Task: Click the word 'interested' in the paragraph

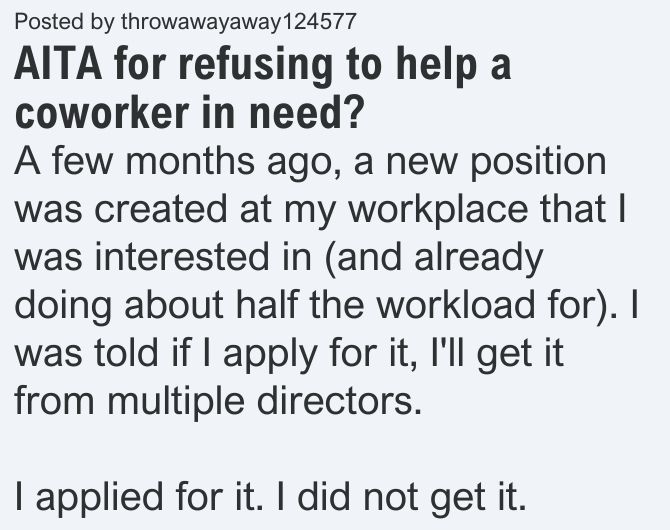Action: (x=181, y=258)
